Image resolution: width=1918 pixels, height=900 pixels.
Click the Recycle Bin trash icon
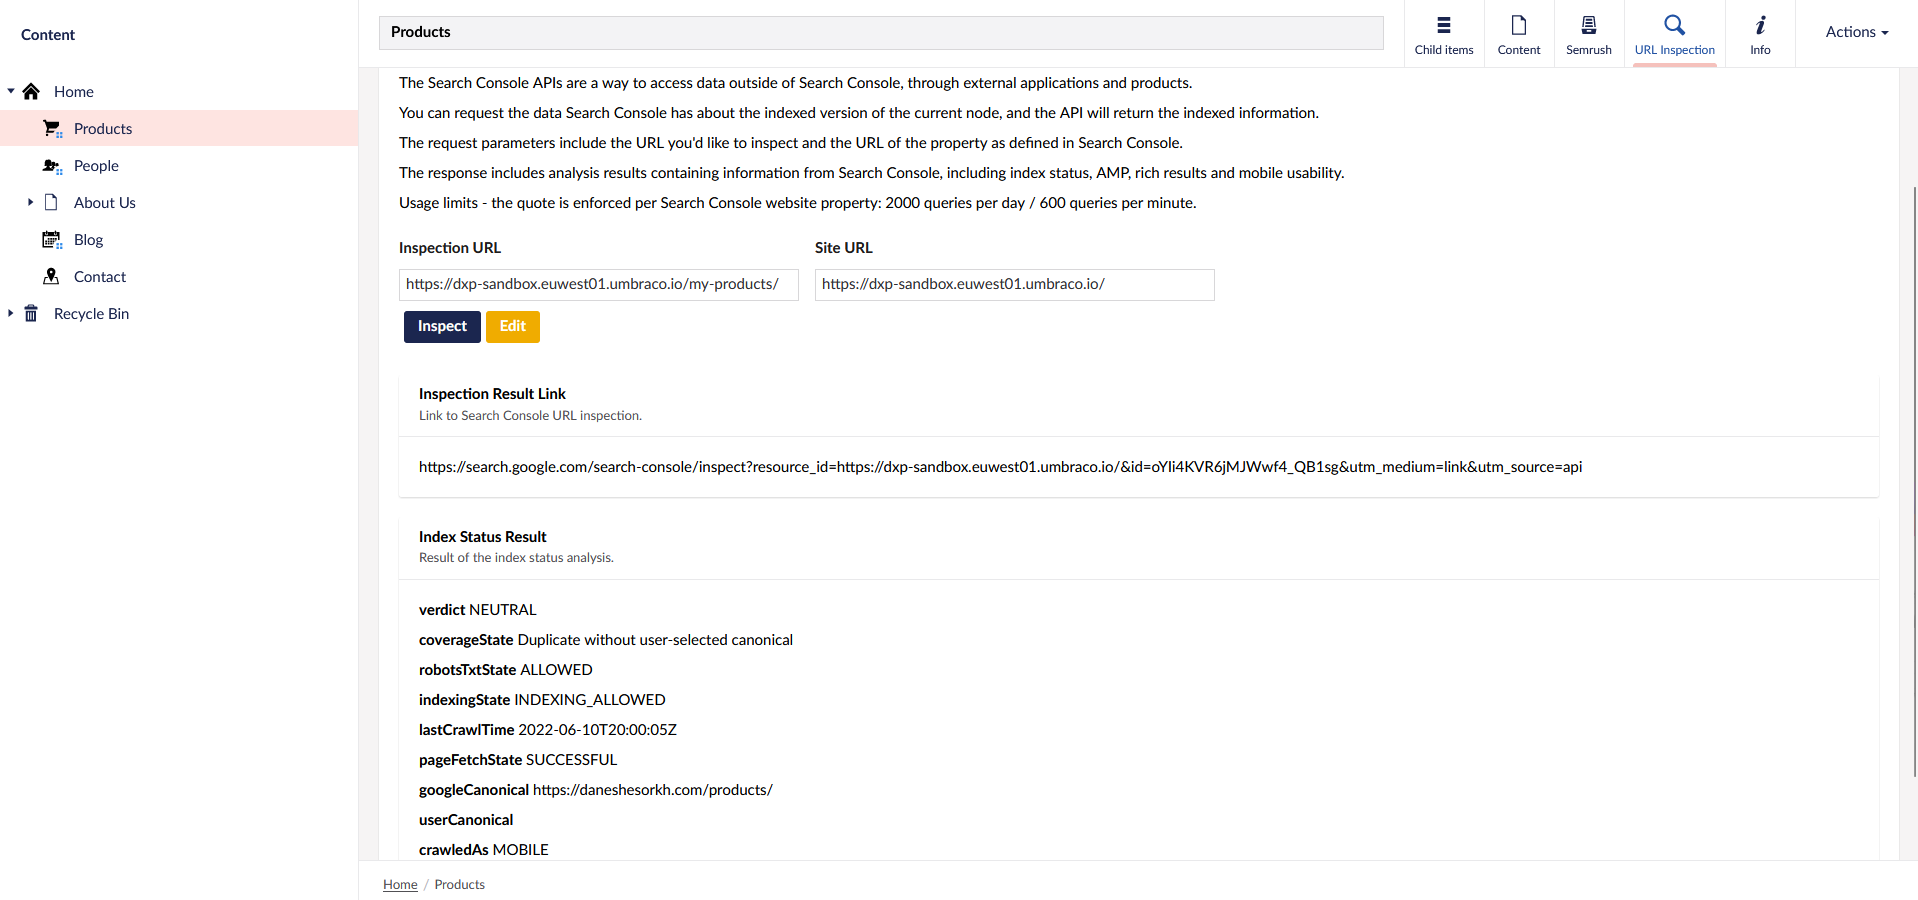pos(32,314)
